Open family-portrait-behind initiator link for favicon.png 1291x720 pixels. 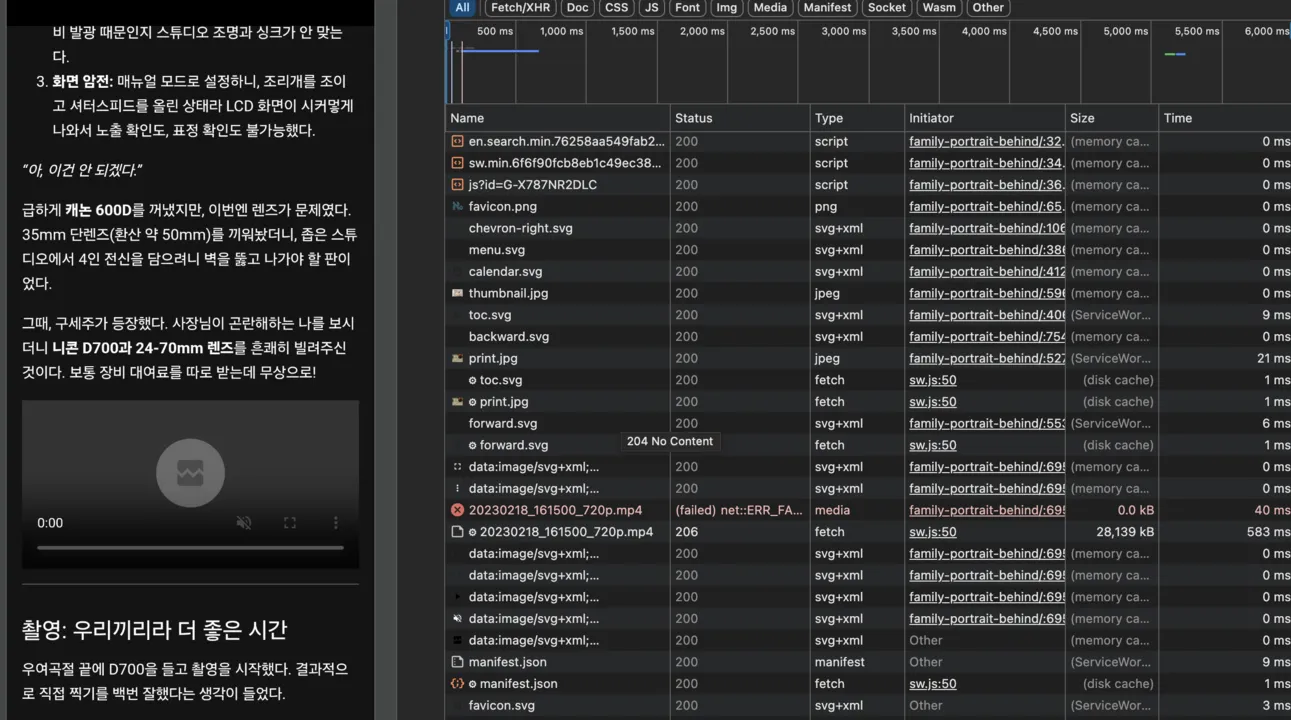(985, 207)
